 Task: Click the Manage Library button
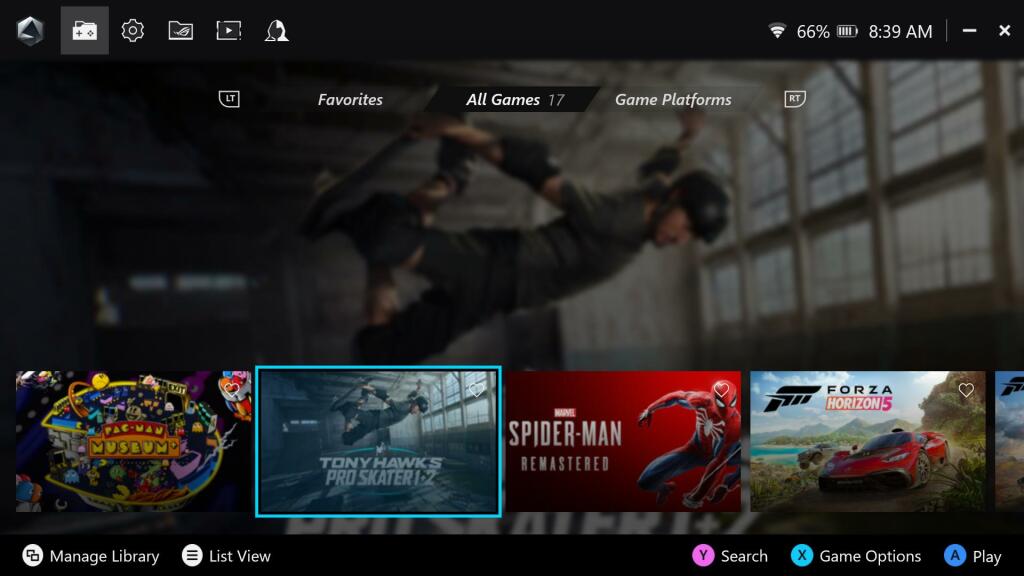[x=91, y=556]
